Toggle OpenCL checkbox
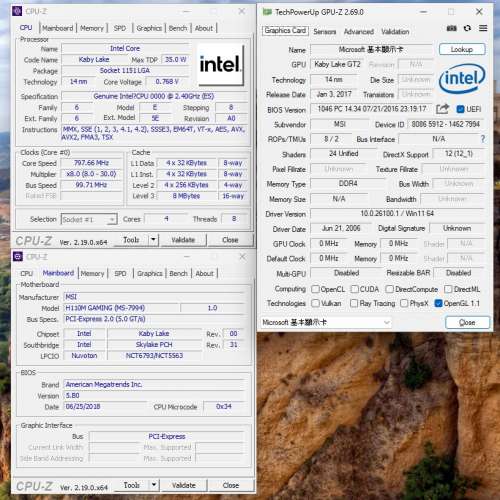This screenshot has height=500, width=500. (x=315, y=289)
